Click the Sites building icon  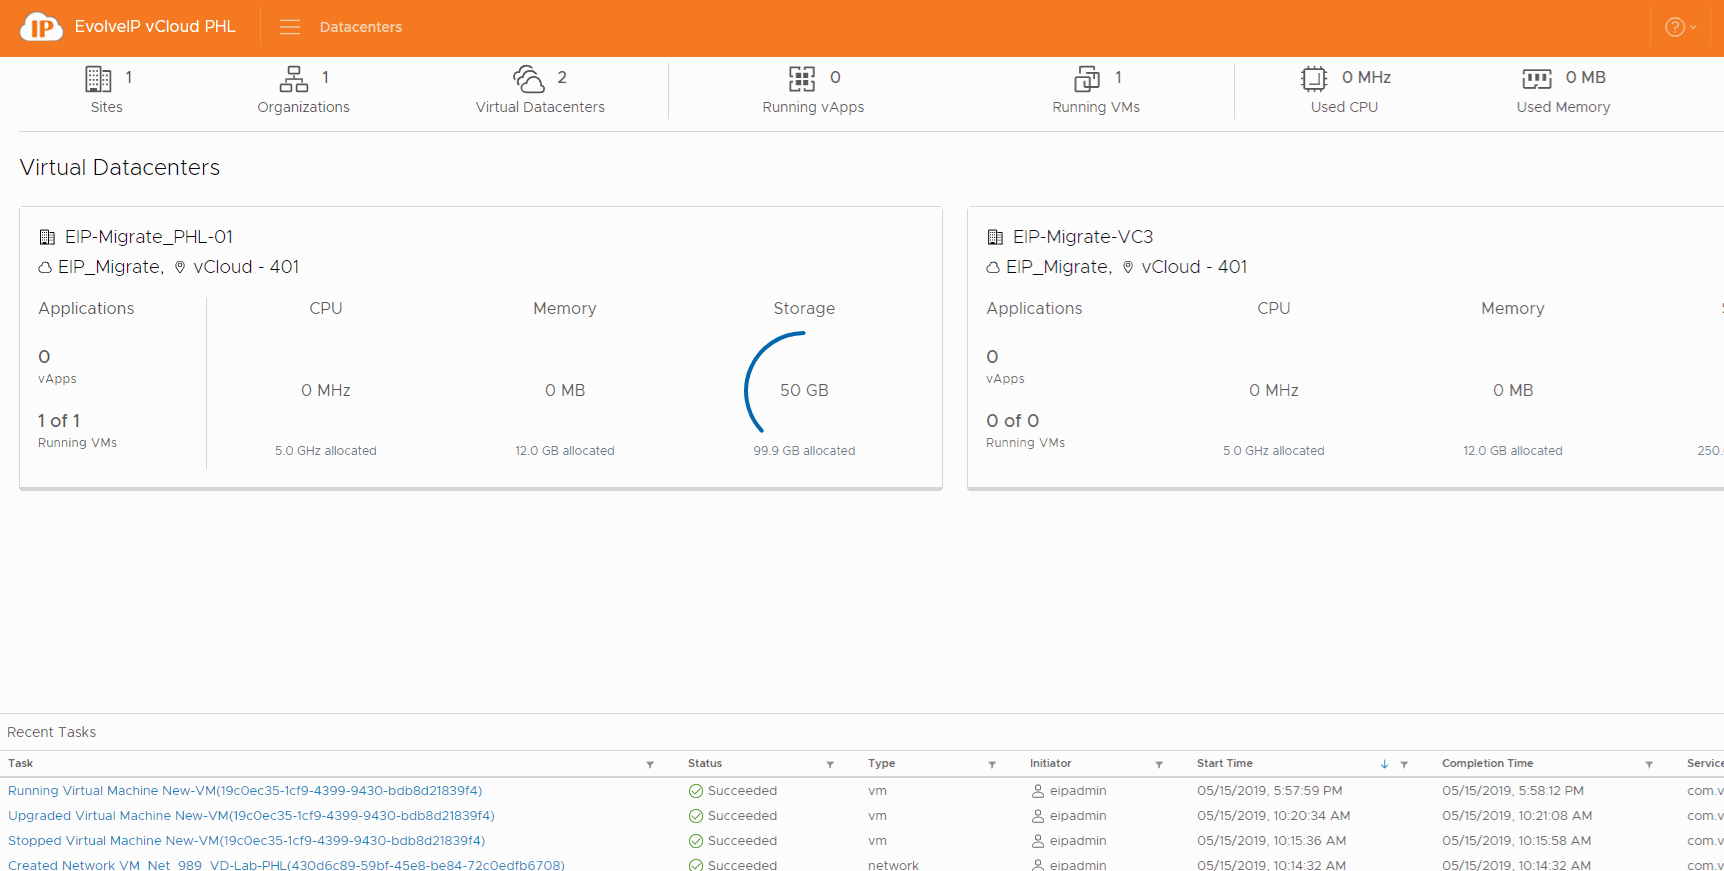[98, 79]
